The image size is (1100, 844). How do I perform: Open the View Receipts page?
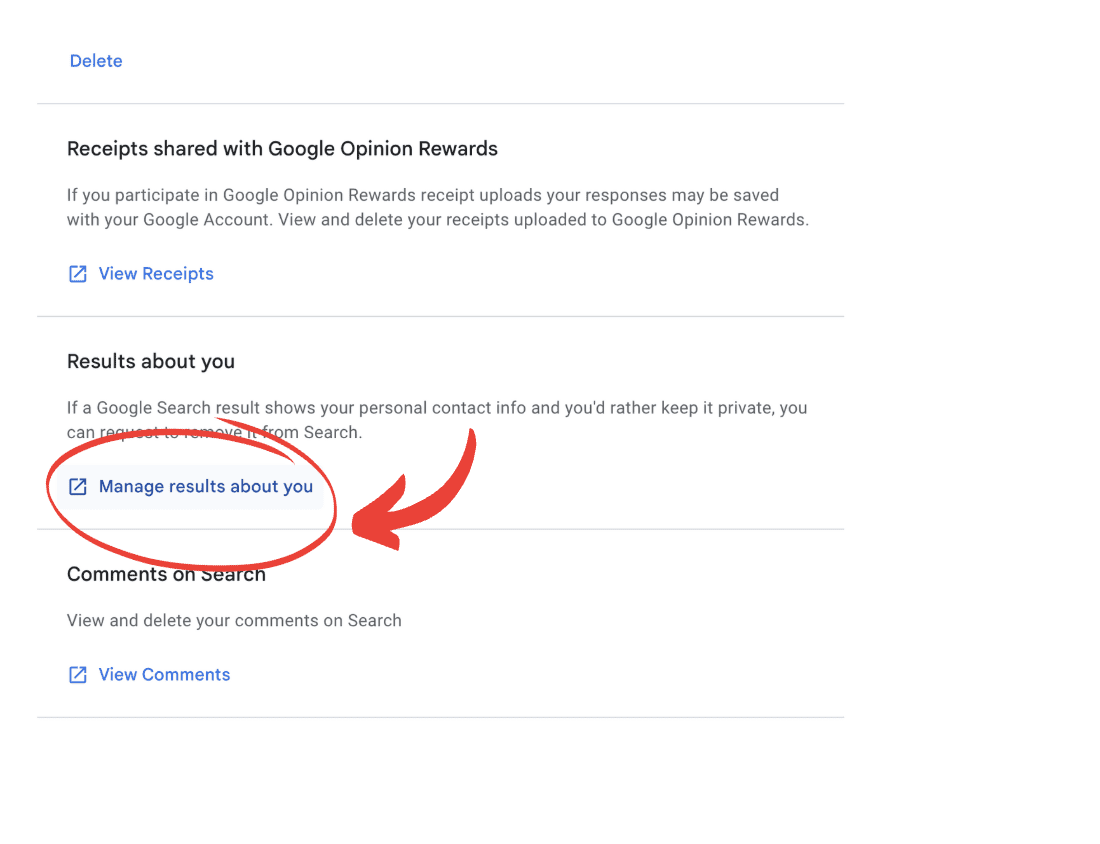coord(156,273)
